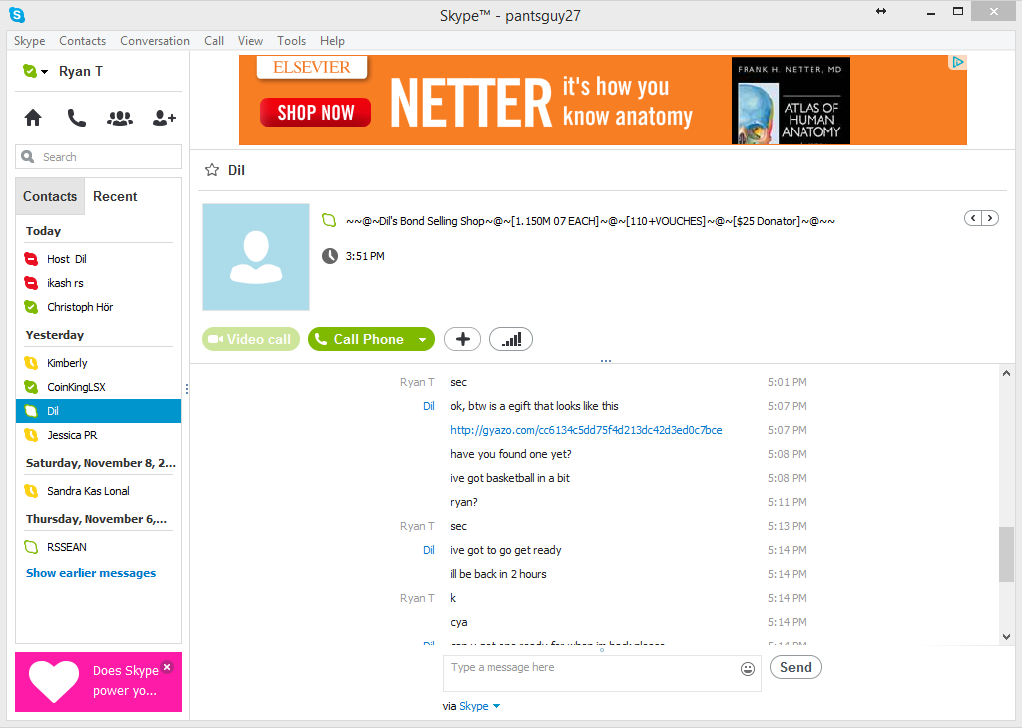The width and height of the screenshot is (1022, 728).
Task: Click the add contact icon
Action: point(164,118)
